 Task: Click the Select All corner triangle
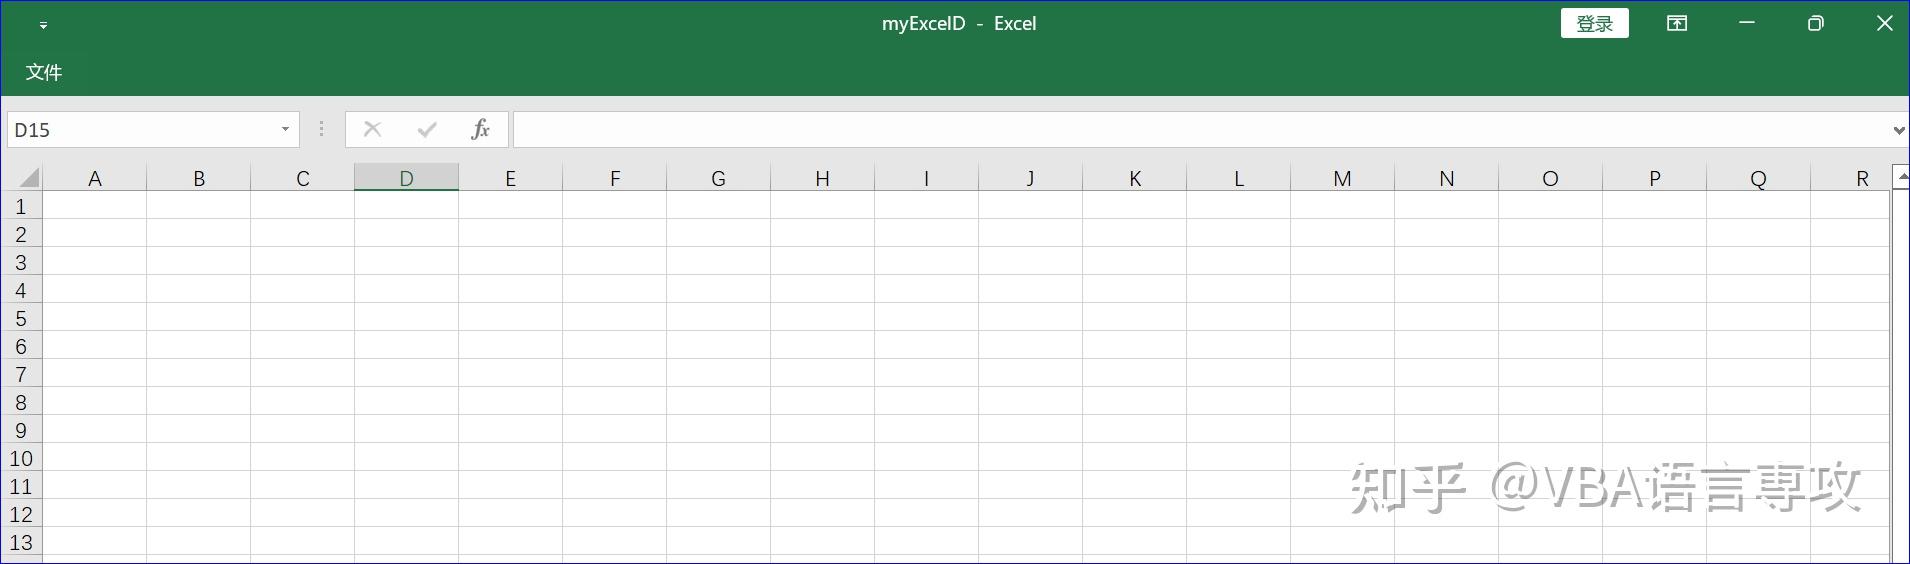click(x=28, y=178)
